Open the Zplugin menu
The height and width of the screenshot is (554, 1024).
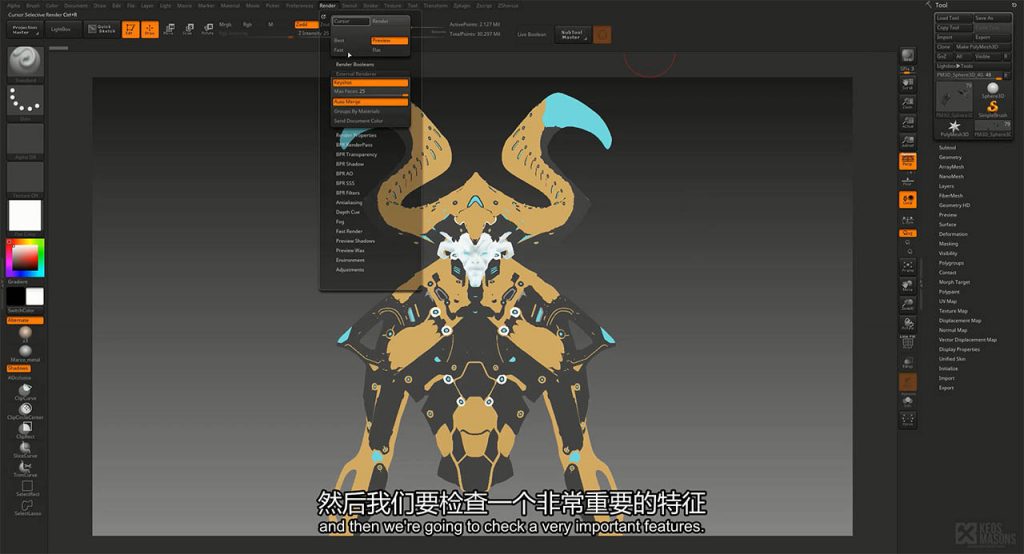(462, 5)
